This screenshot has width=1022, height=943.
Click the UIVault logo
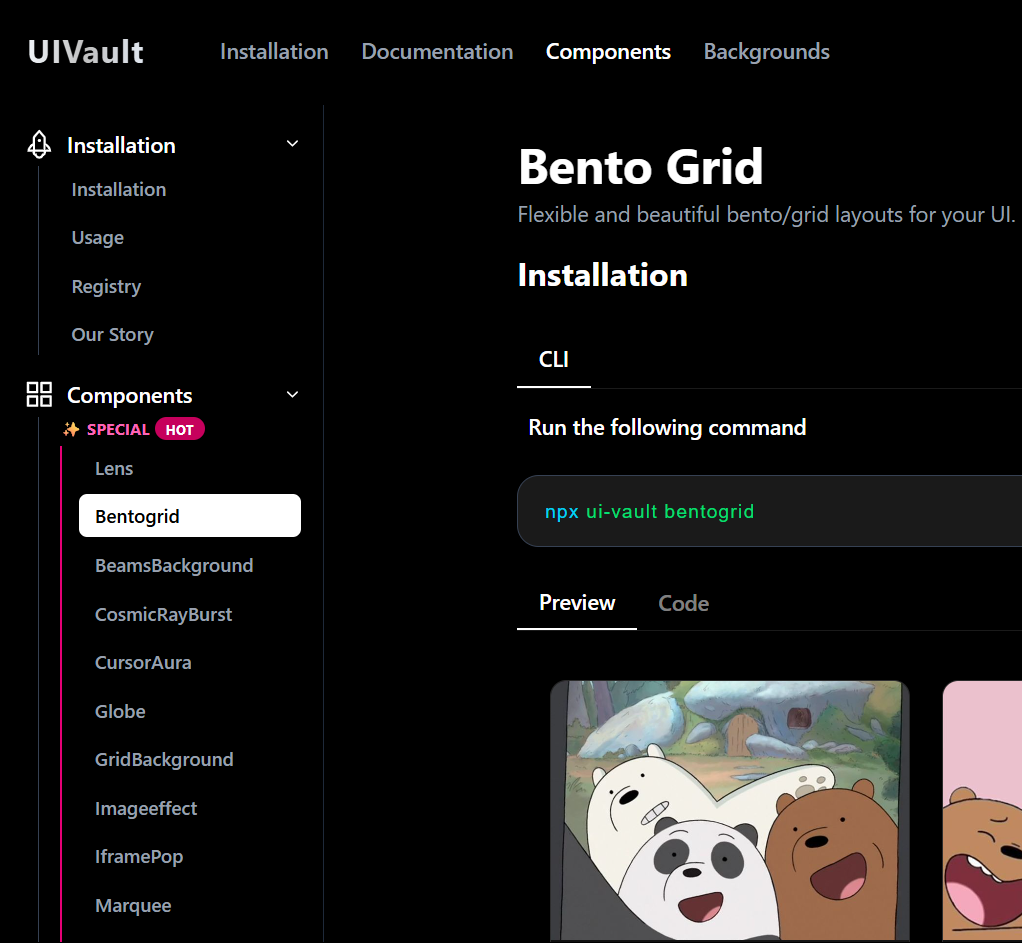86,51
